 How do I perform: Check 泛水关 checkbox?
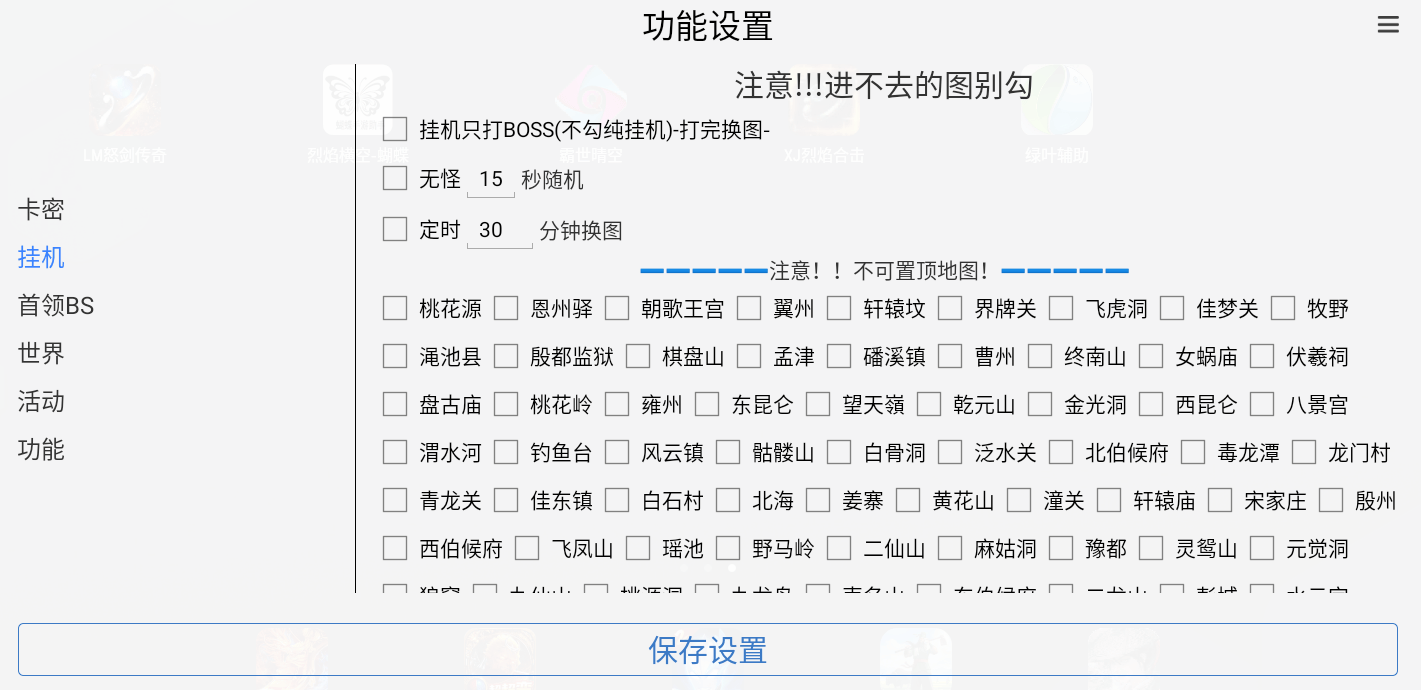[950, 452]
